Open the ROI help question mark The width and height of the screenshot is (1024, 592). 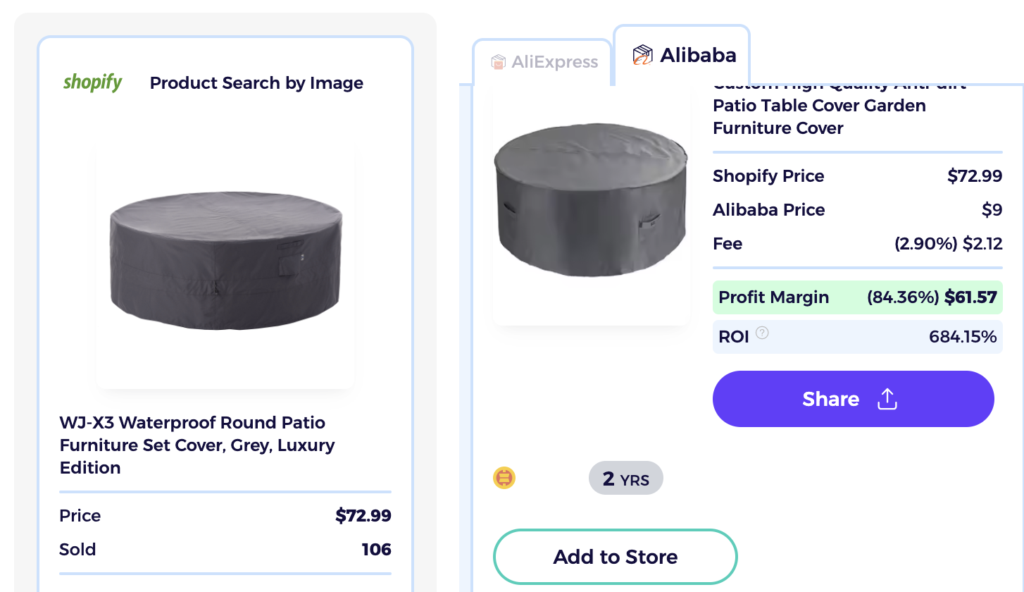[x=762, y=334]
